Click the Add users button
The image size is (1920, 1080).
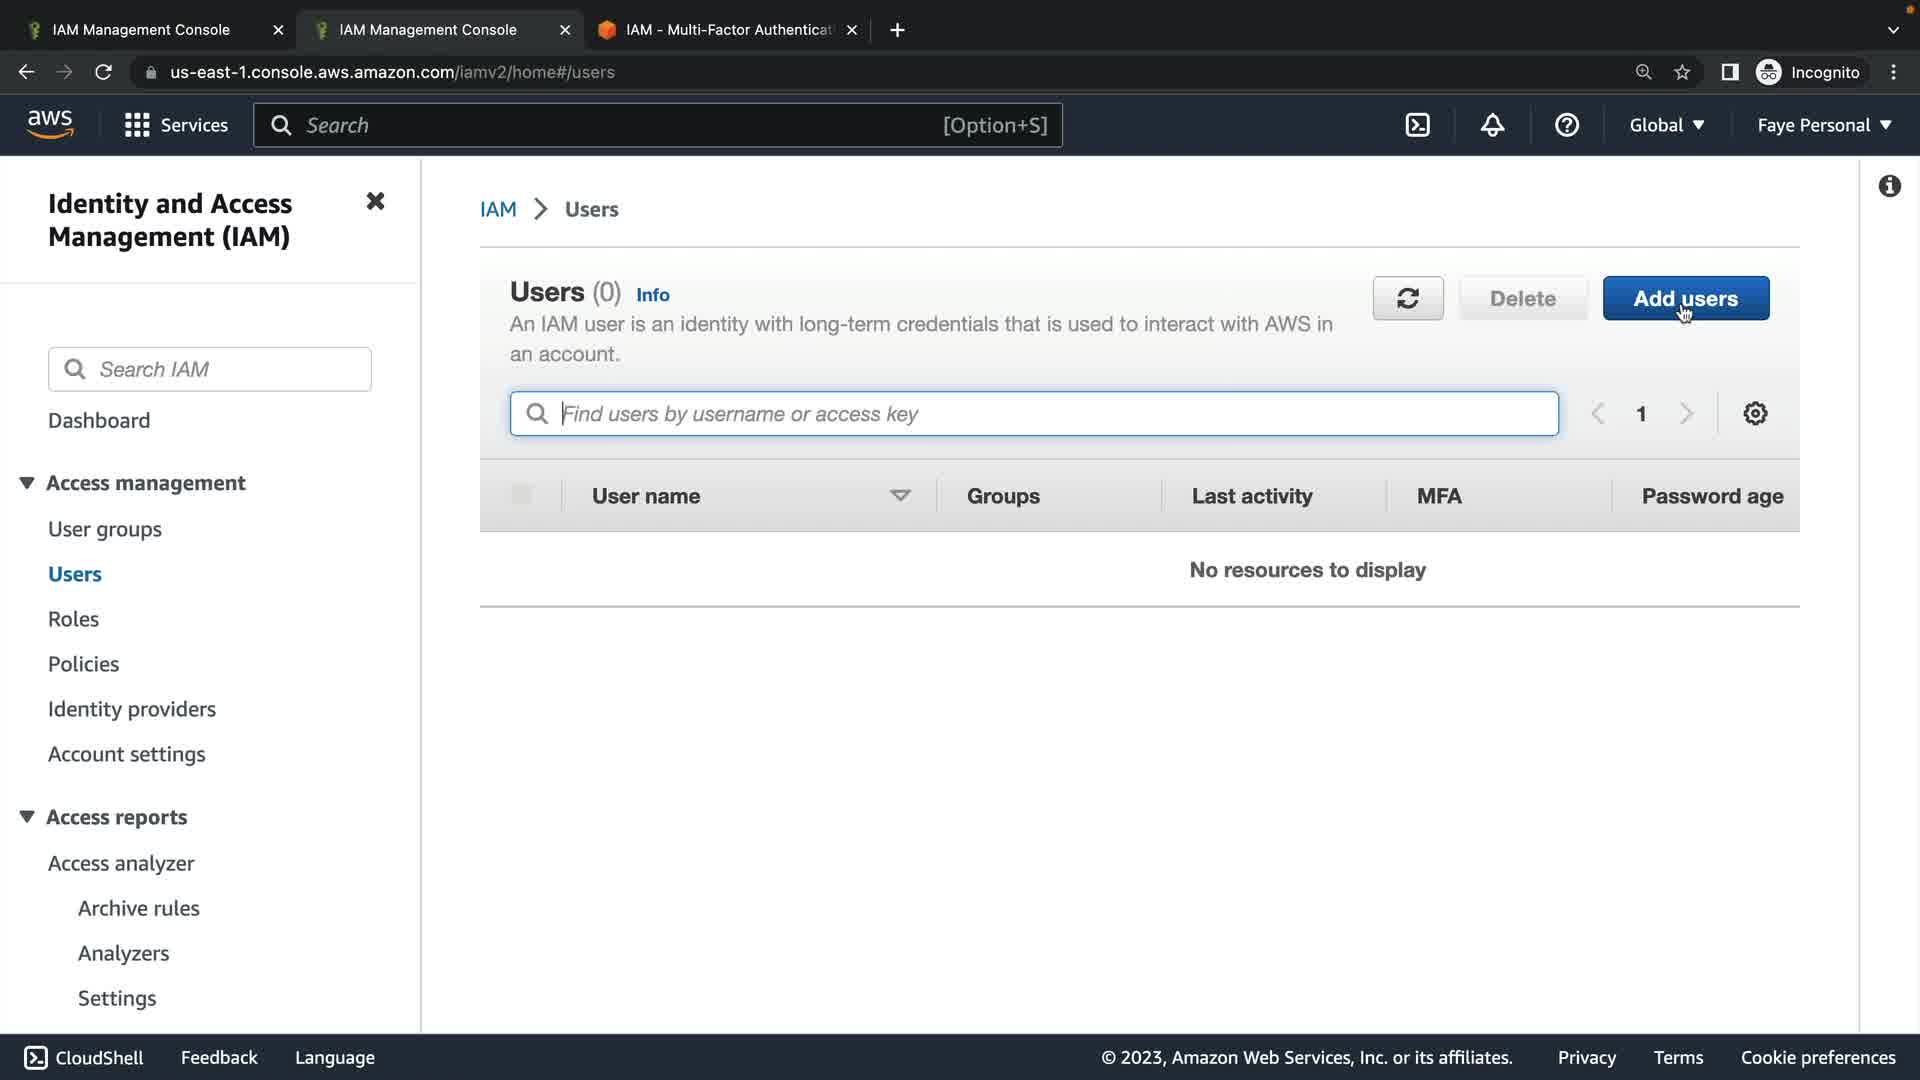click(x=1685, y=298)
